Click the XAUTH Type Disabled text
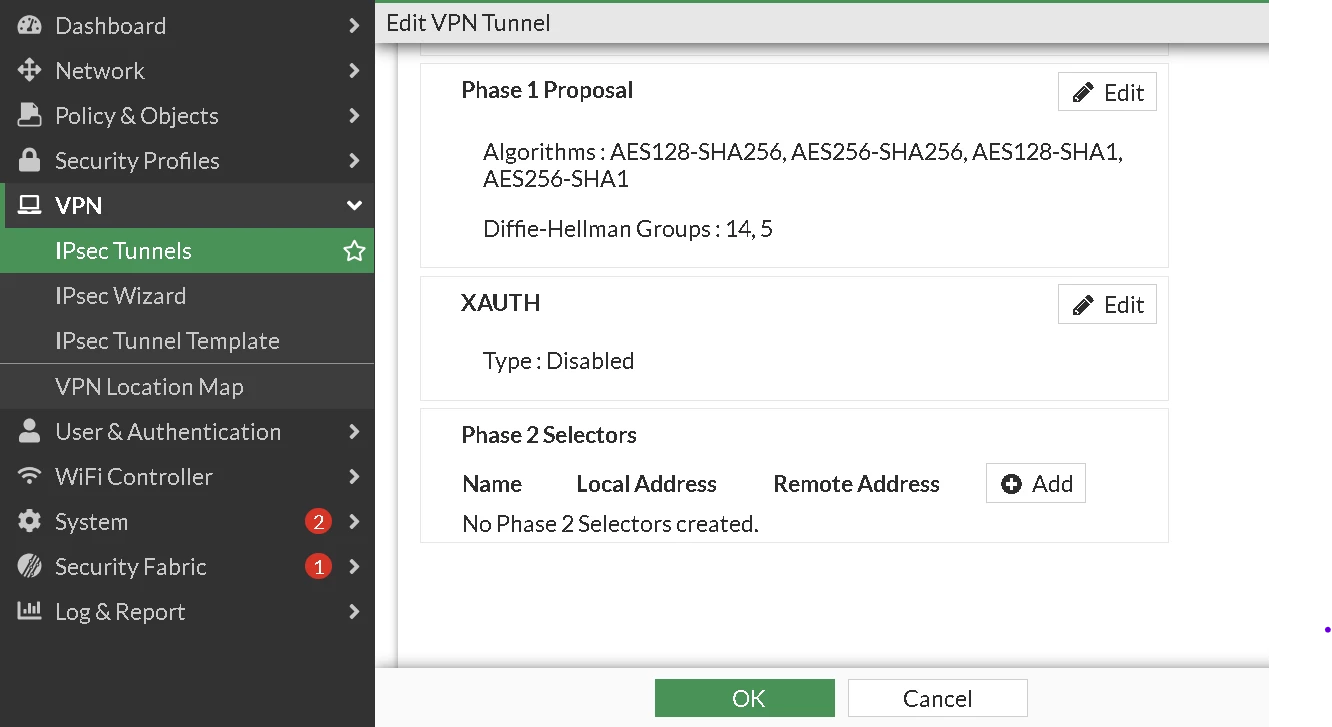 pos(559,361)
